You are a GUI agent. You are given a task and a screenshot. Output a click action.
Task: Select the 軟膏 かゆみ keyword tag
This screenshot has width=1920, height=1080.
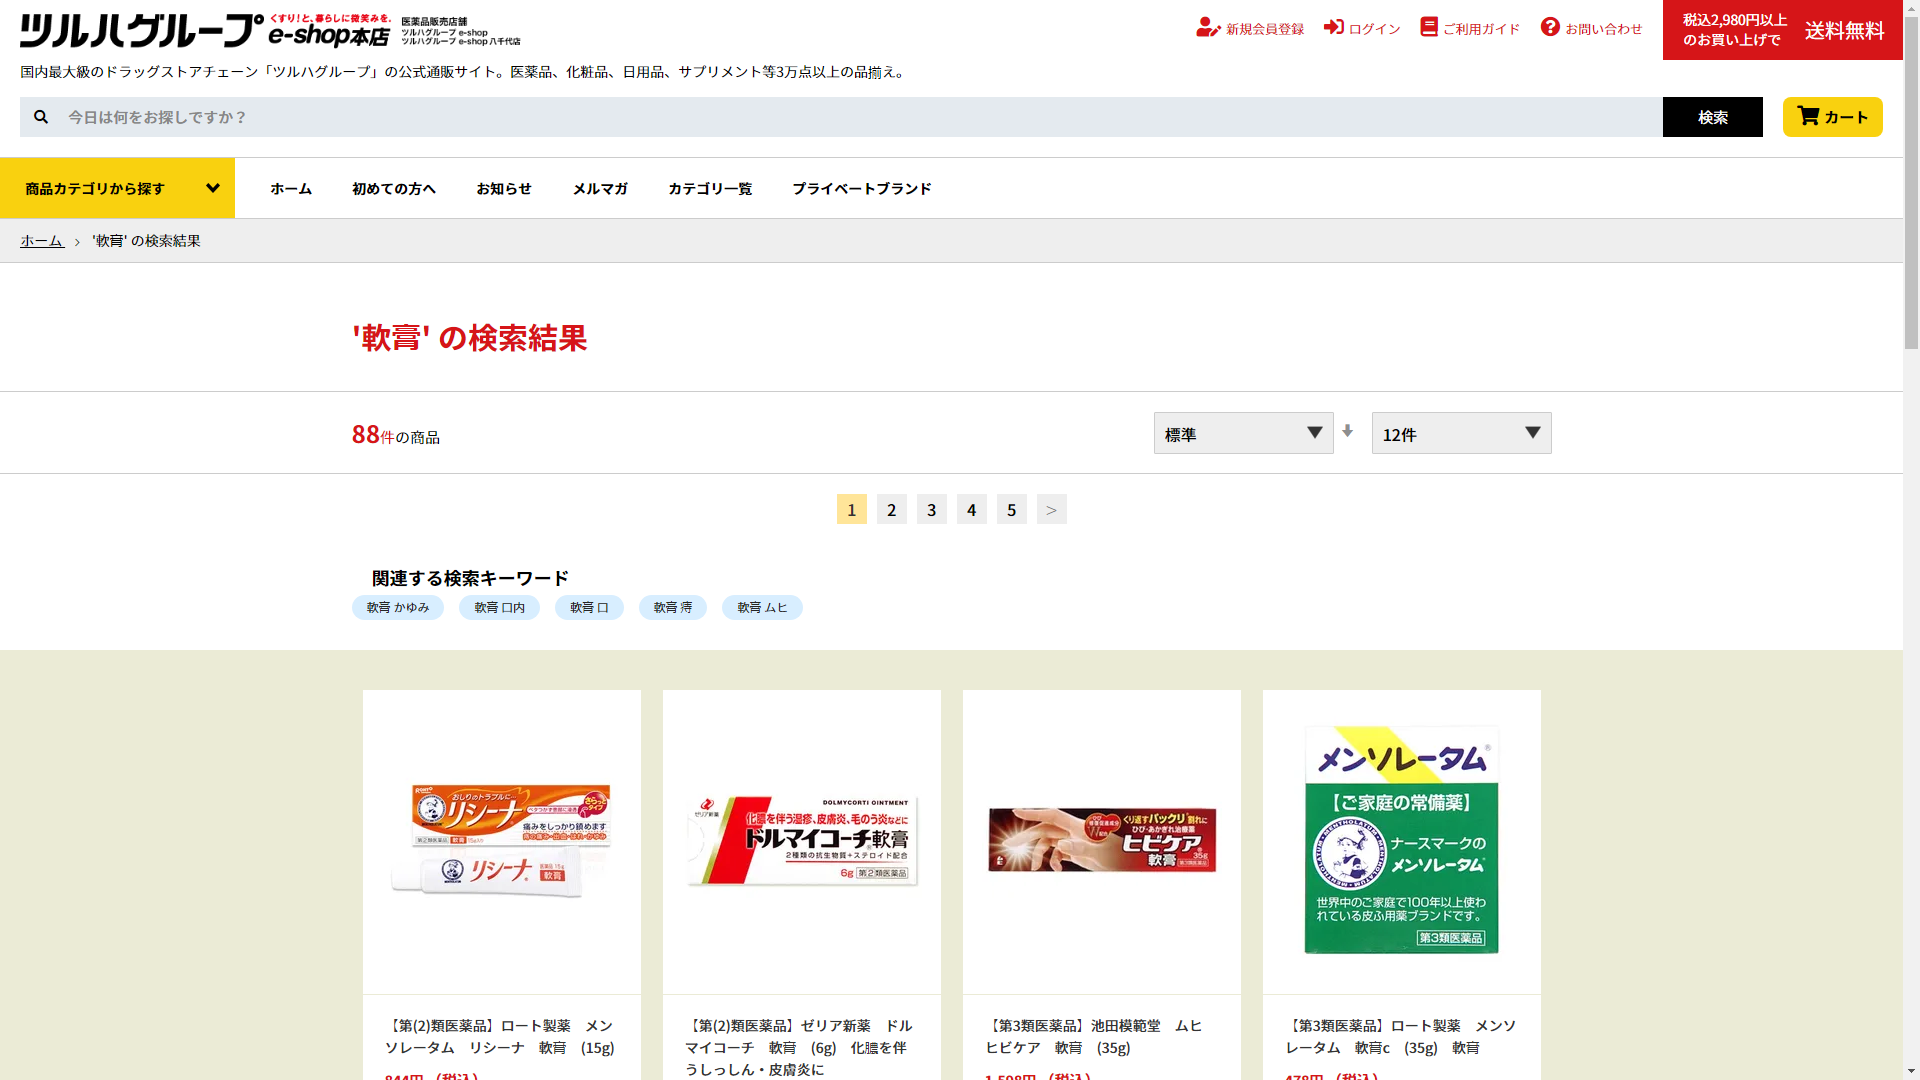coord(398,608)
